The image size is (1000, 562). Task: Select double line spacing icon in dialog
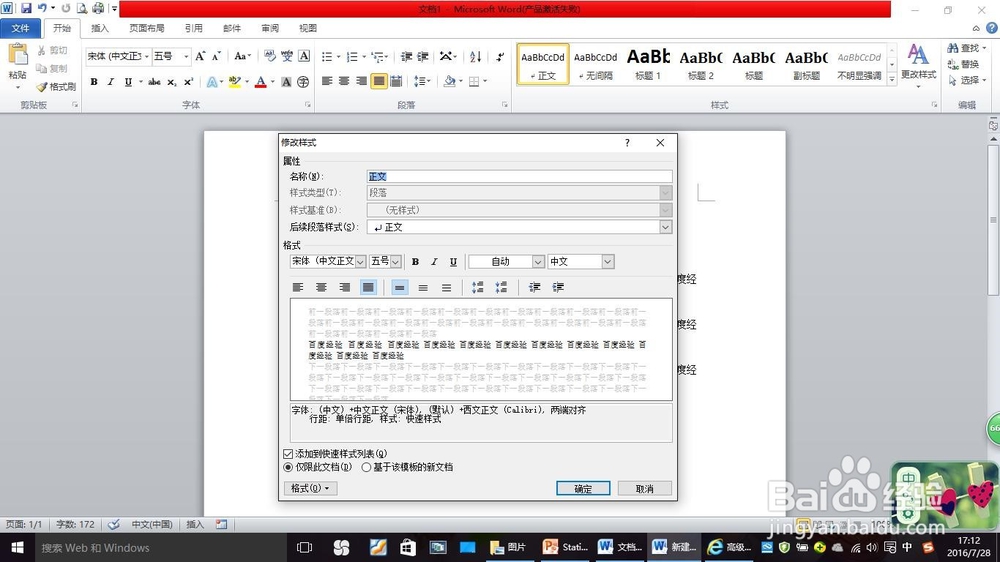click(446, 288)
